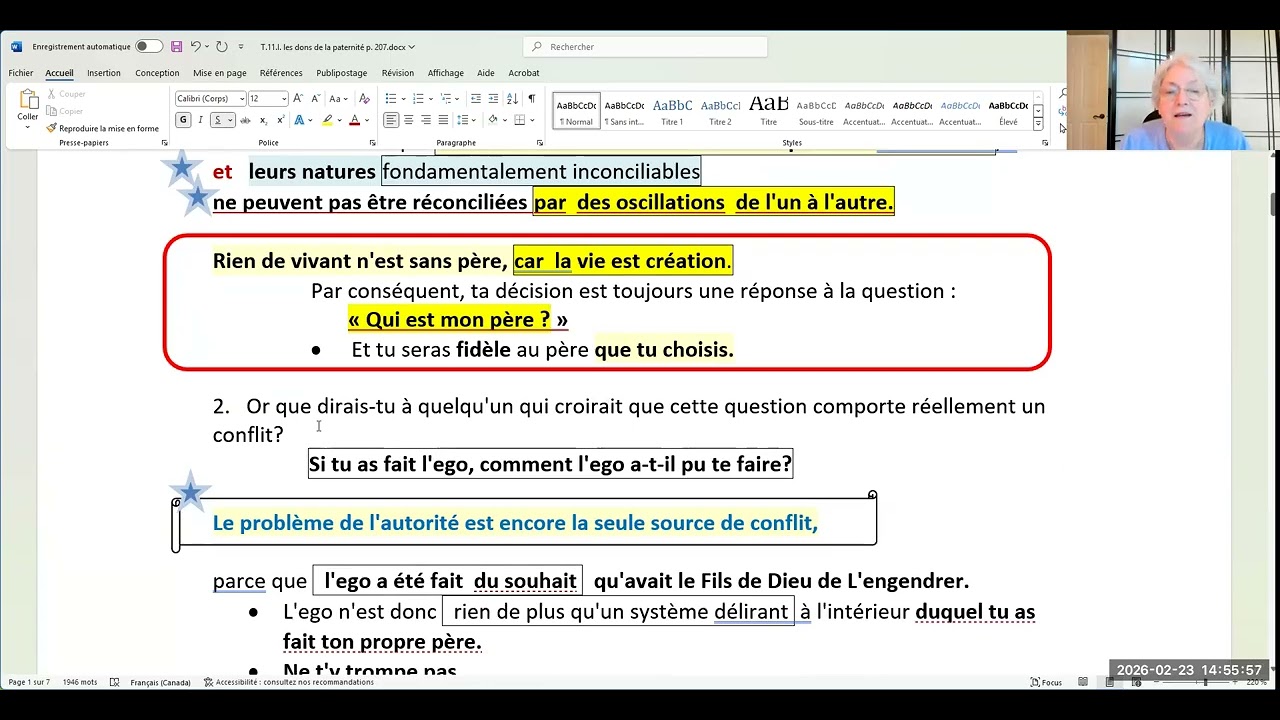Click Reproduire la mise en forme
Screen dimensions: 1280x720
102,128
